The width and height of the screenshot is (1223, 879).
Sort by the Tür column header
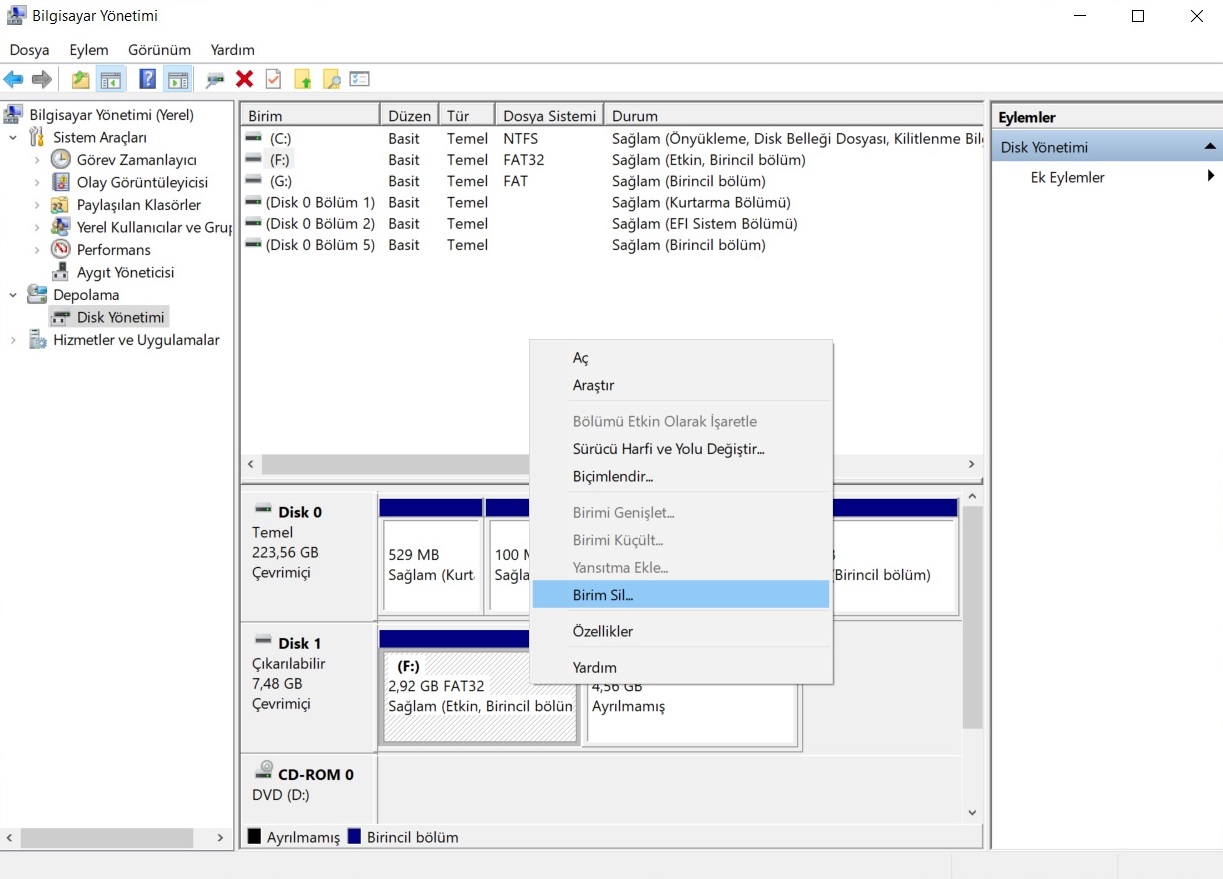coord(468,115)
